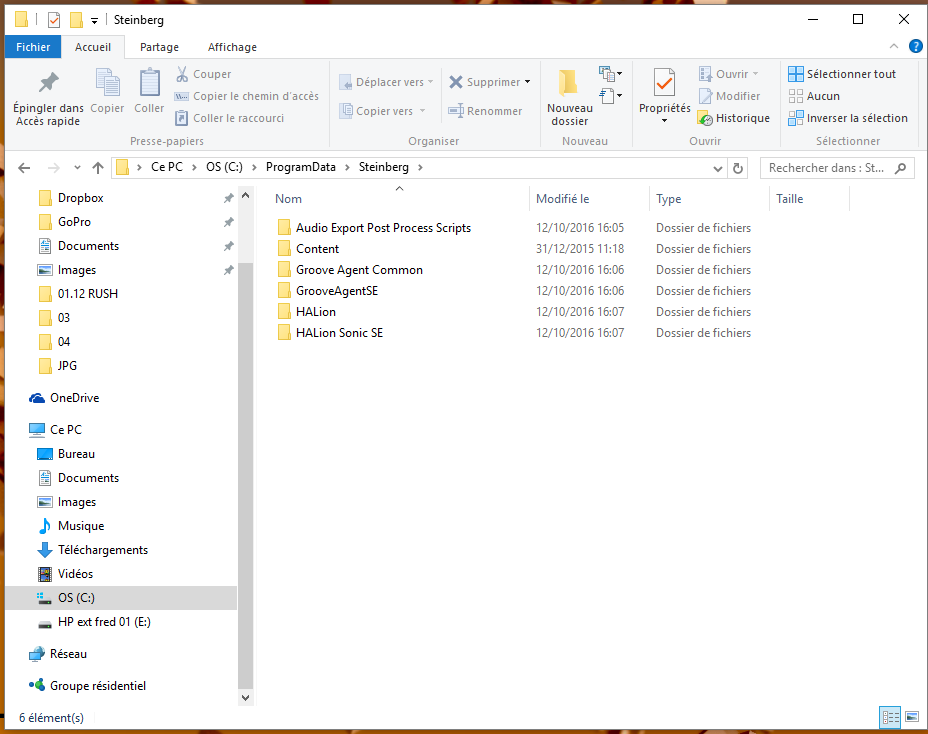Switch to details view icon
Viewport: 928px width, 734px height.
(890, 717)
